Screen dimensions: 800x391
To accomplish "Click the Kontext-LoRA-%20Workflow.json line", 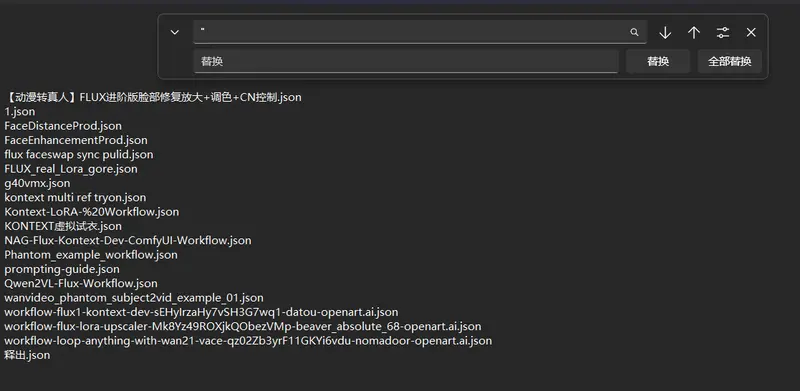I will pyautogui.click(x=92, y=211).
